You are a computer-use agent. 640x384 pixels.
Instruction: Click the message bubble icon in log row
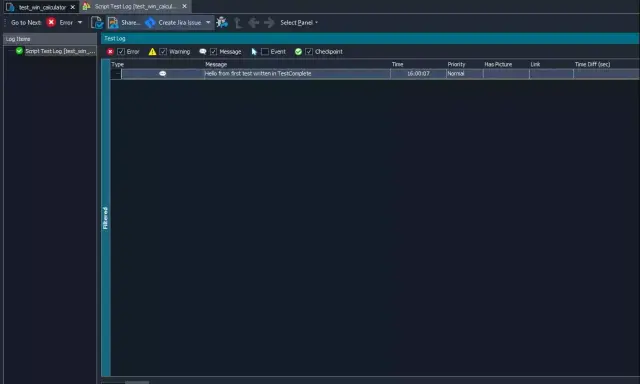click(162, 74)
